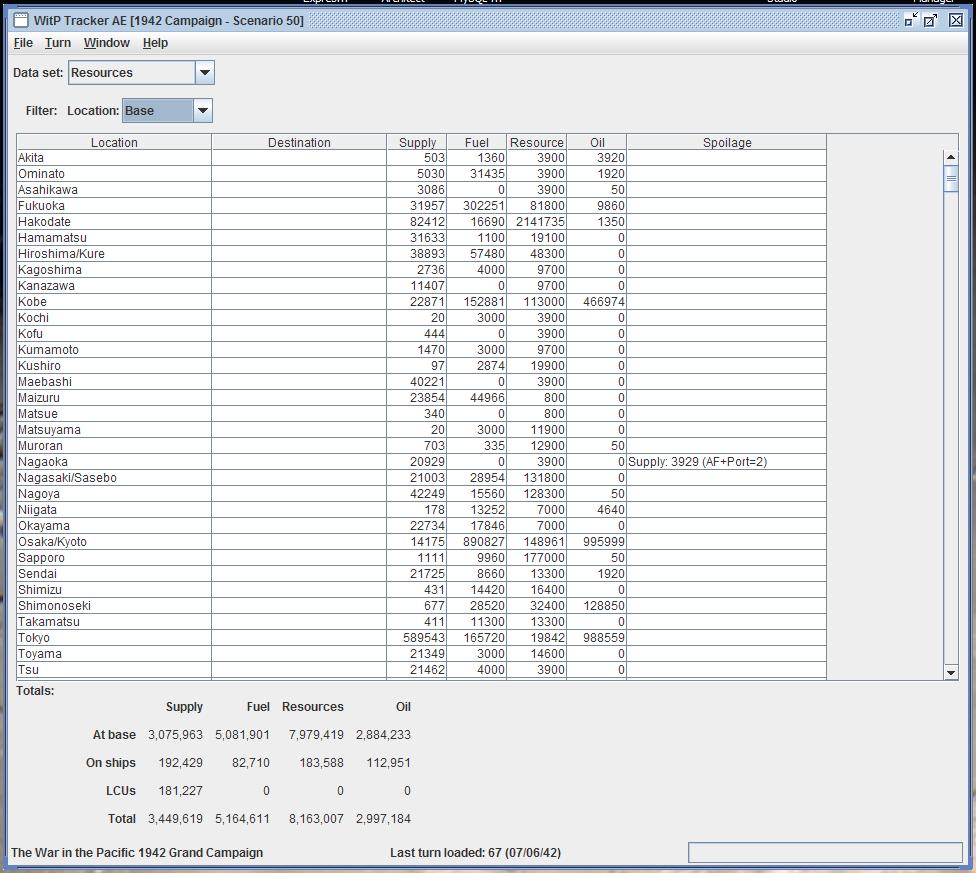Screen dimensions: 976x873
Task: Click the maximize window button
Action: tap(931, 20)
